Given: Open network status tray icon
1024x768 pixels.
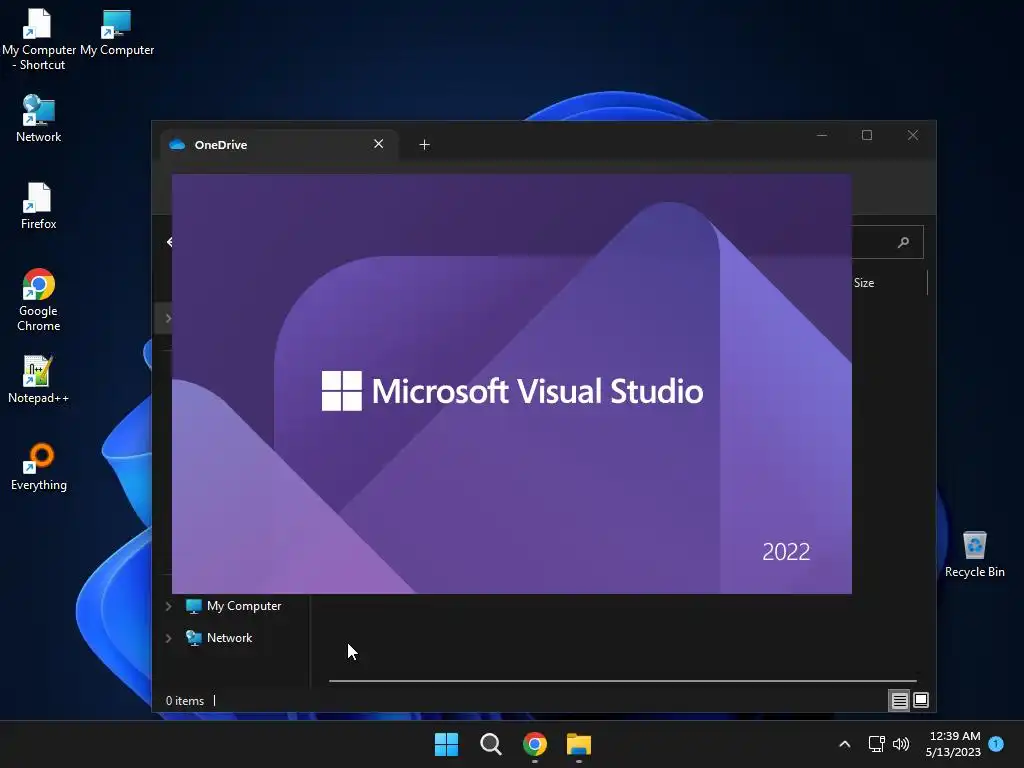Looking at the screenshot, I should point(876,744).
